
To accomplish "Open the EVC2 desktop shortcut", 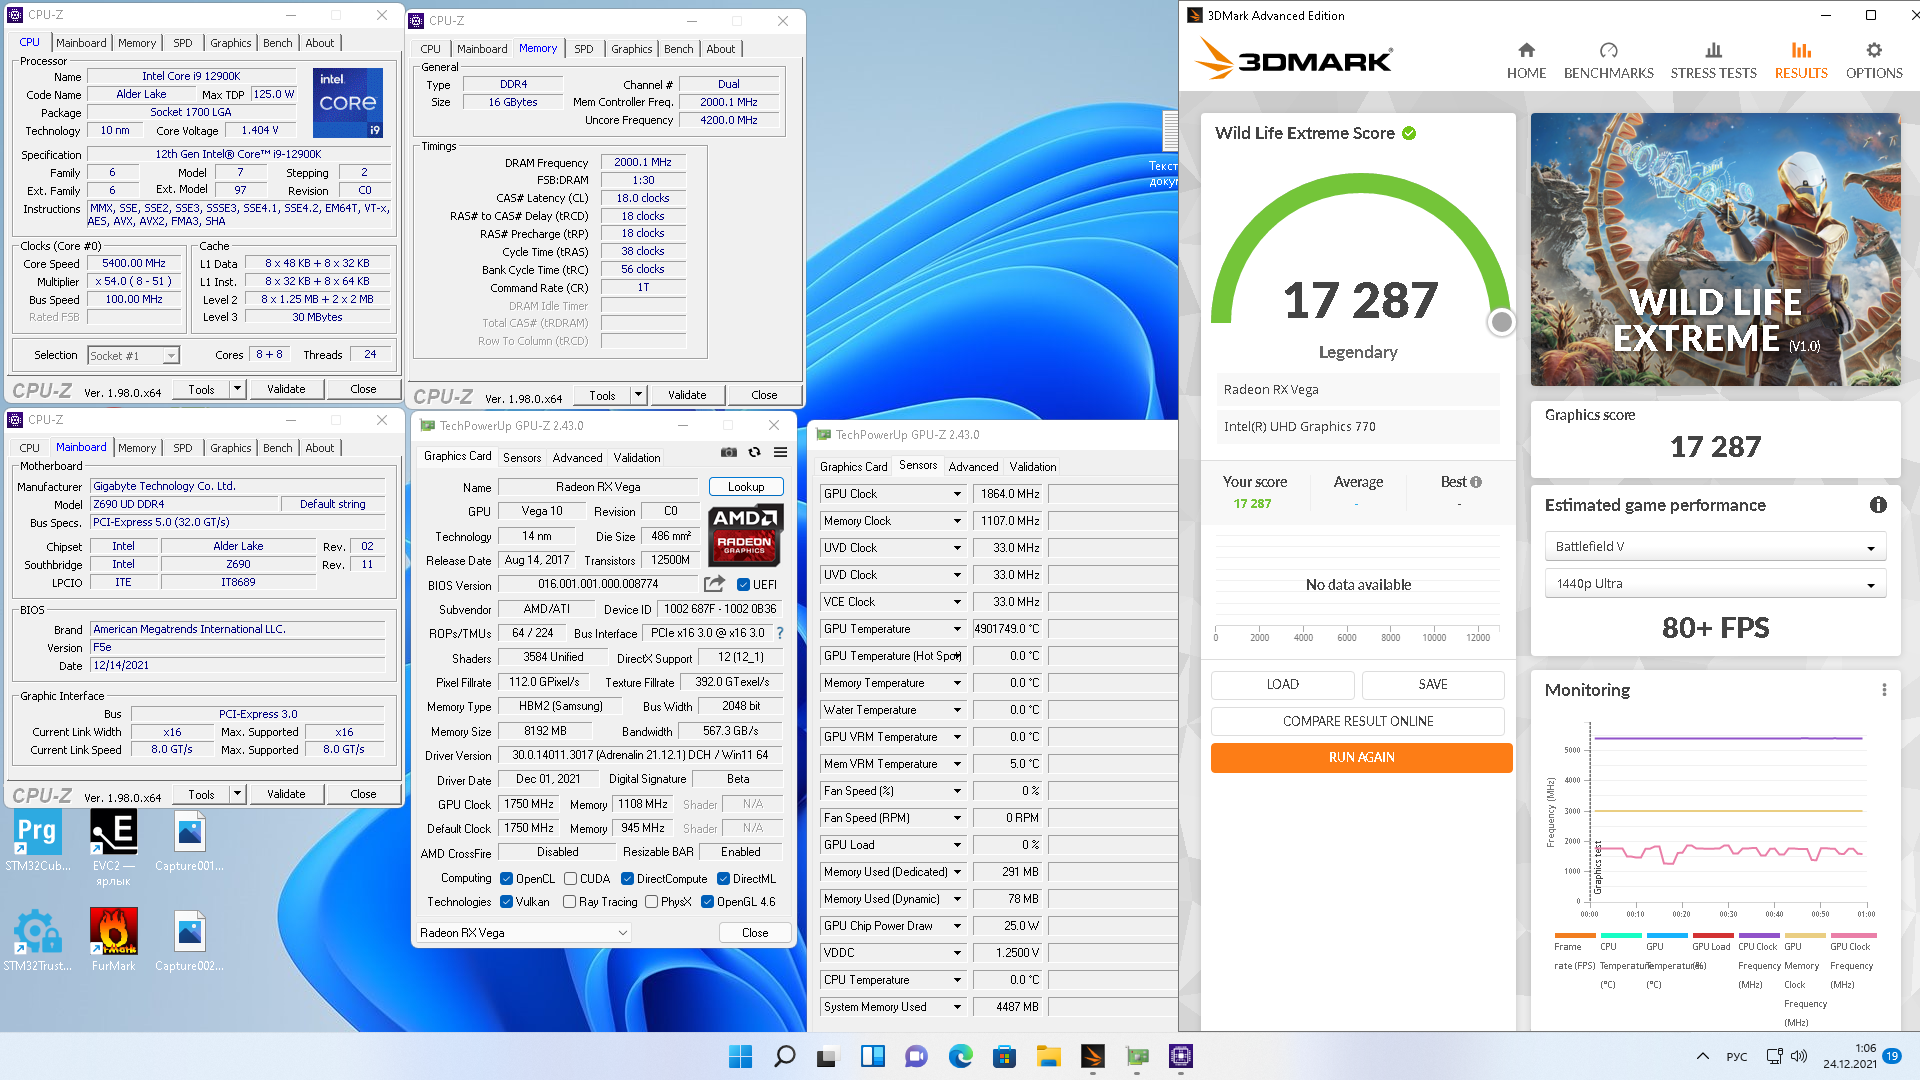I will pos(113,848).
